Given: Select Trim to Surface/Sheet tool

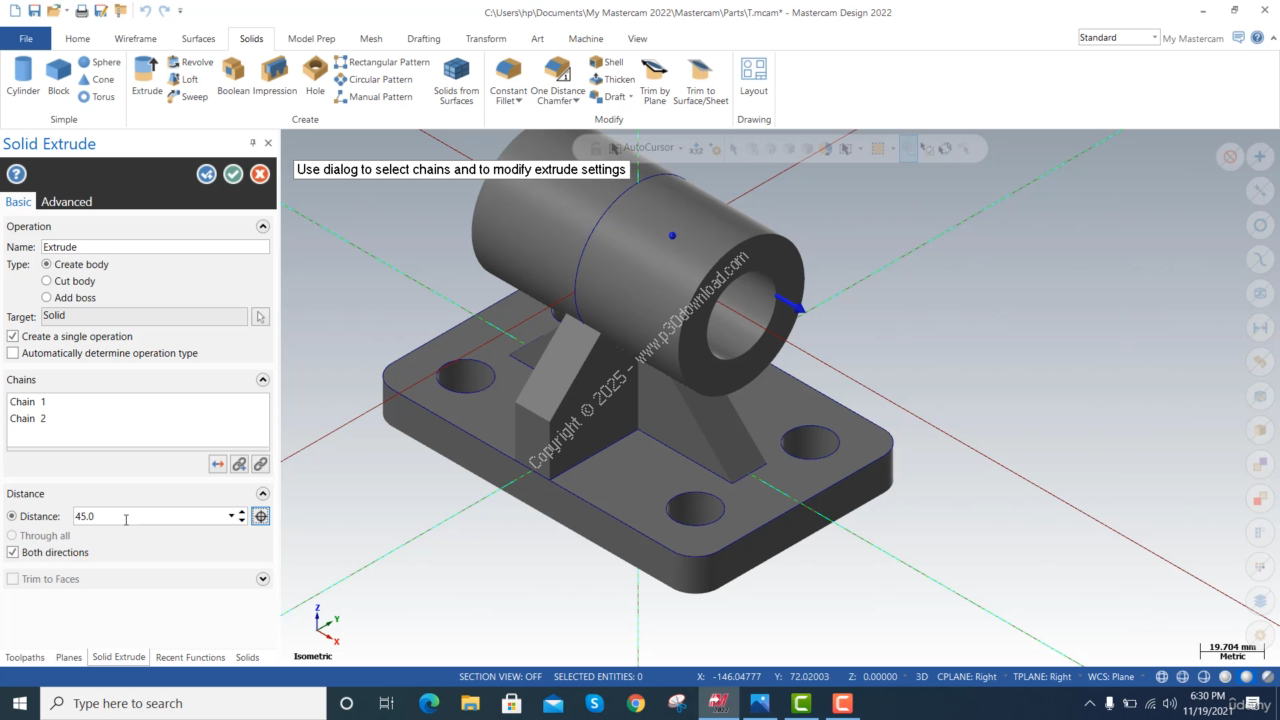Looking at the screenshot, I should [x=701, y=80].
